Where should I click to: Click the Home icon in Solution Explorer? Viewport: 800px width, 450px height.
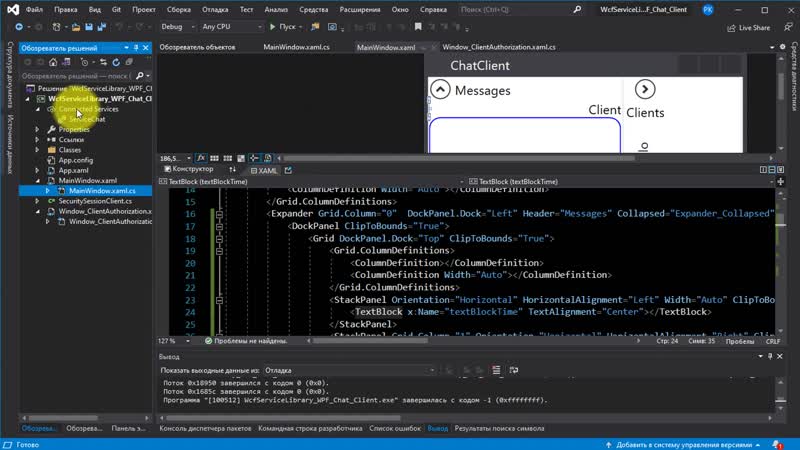(53, 62)
